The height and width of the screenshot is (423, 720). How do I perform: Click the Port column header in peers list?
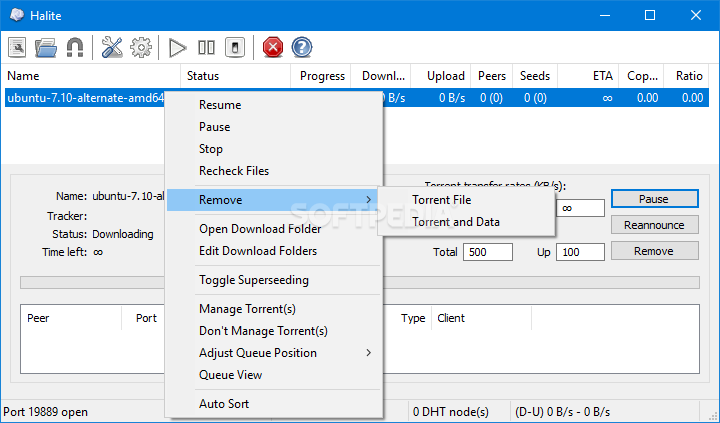click(146, 318)
